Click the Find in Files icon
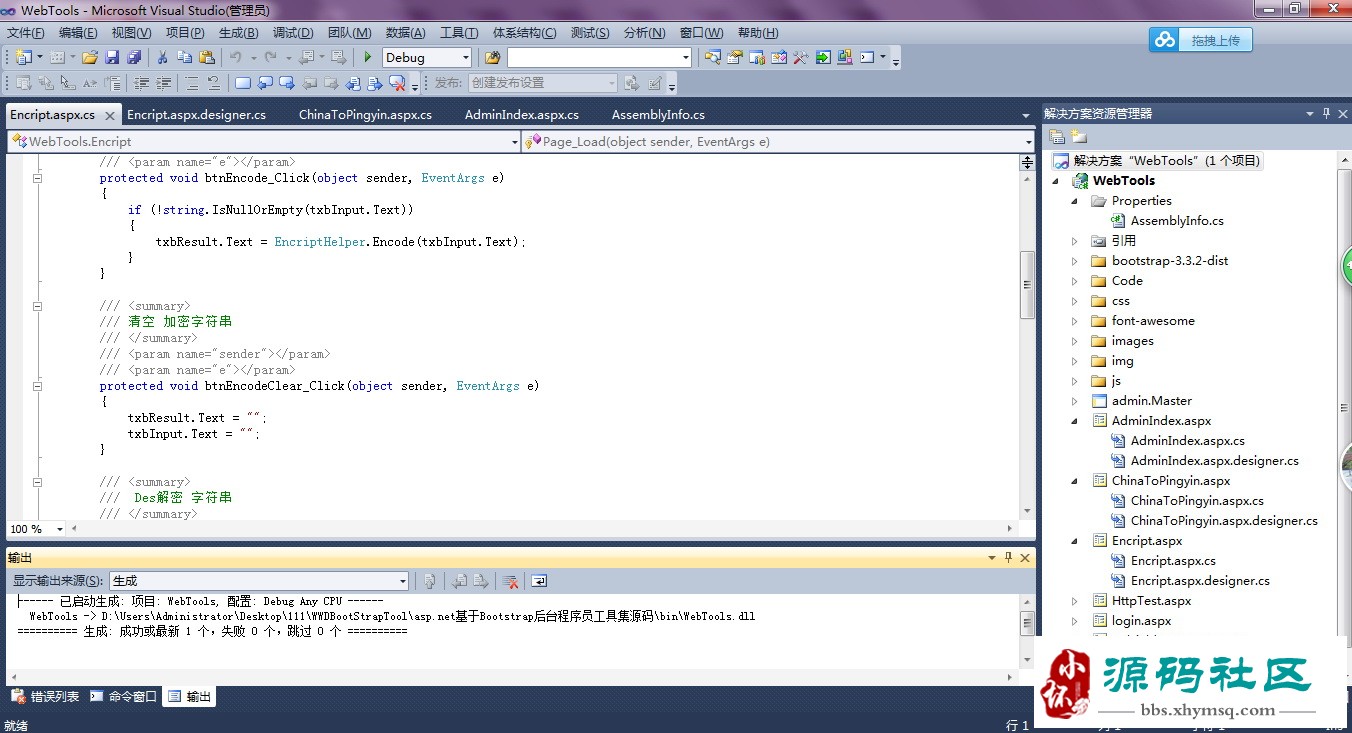Image resolution: width=1352 pixels, height=733 pixels. [x=492, y=57]
